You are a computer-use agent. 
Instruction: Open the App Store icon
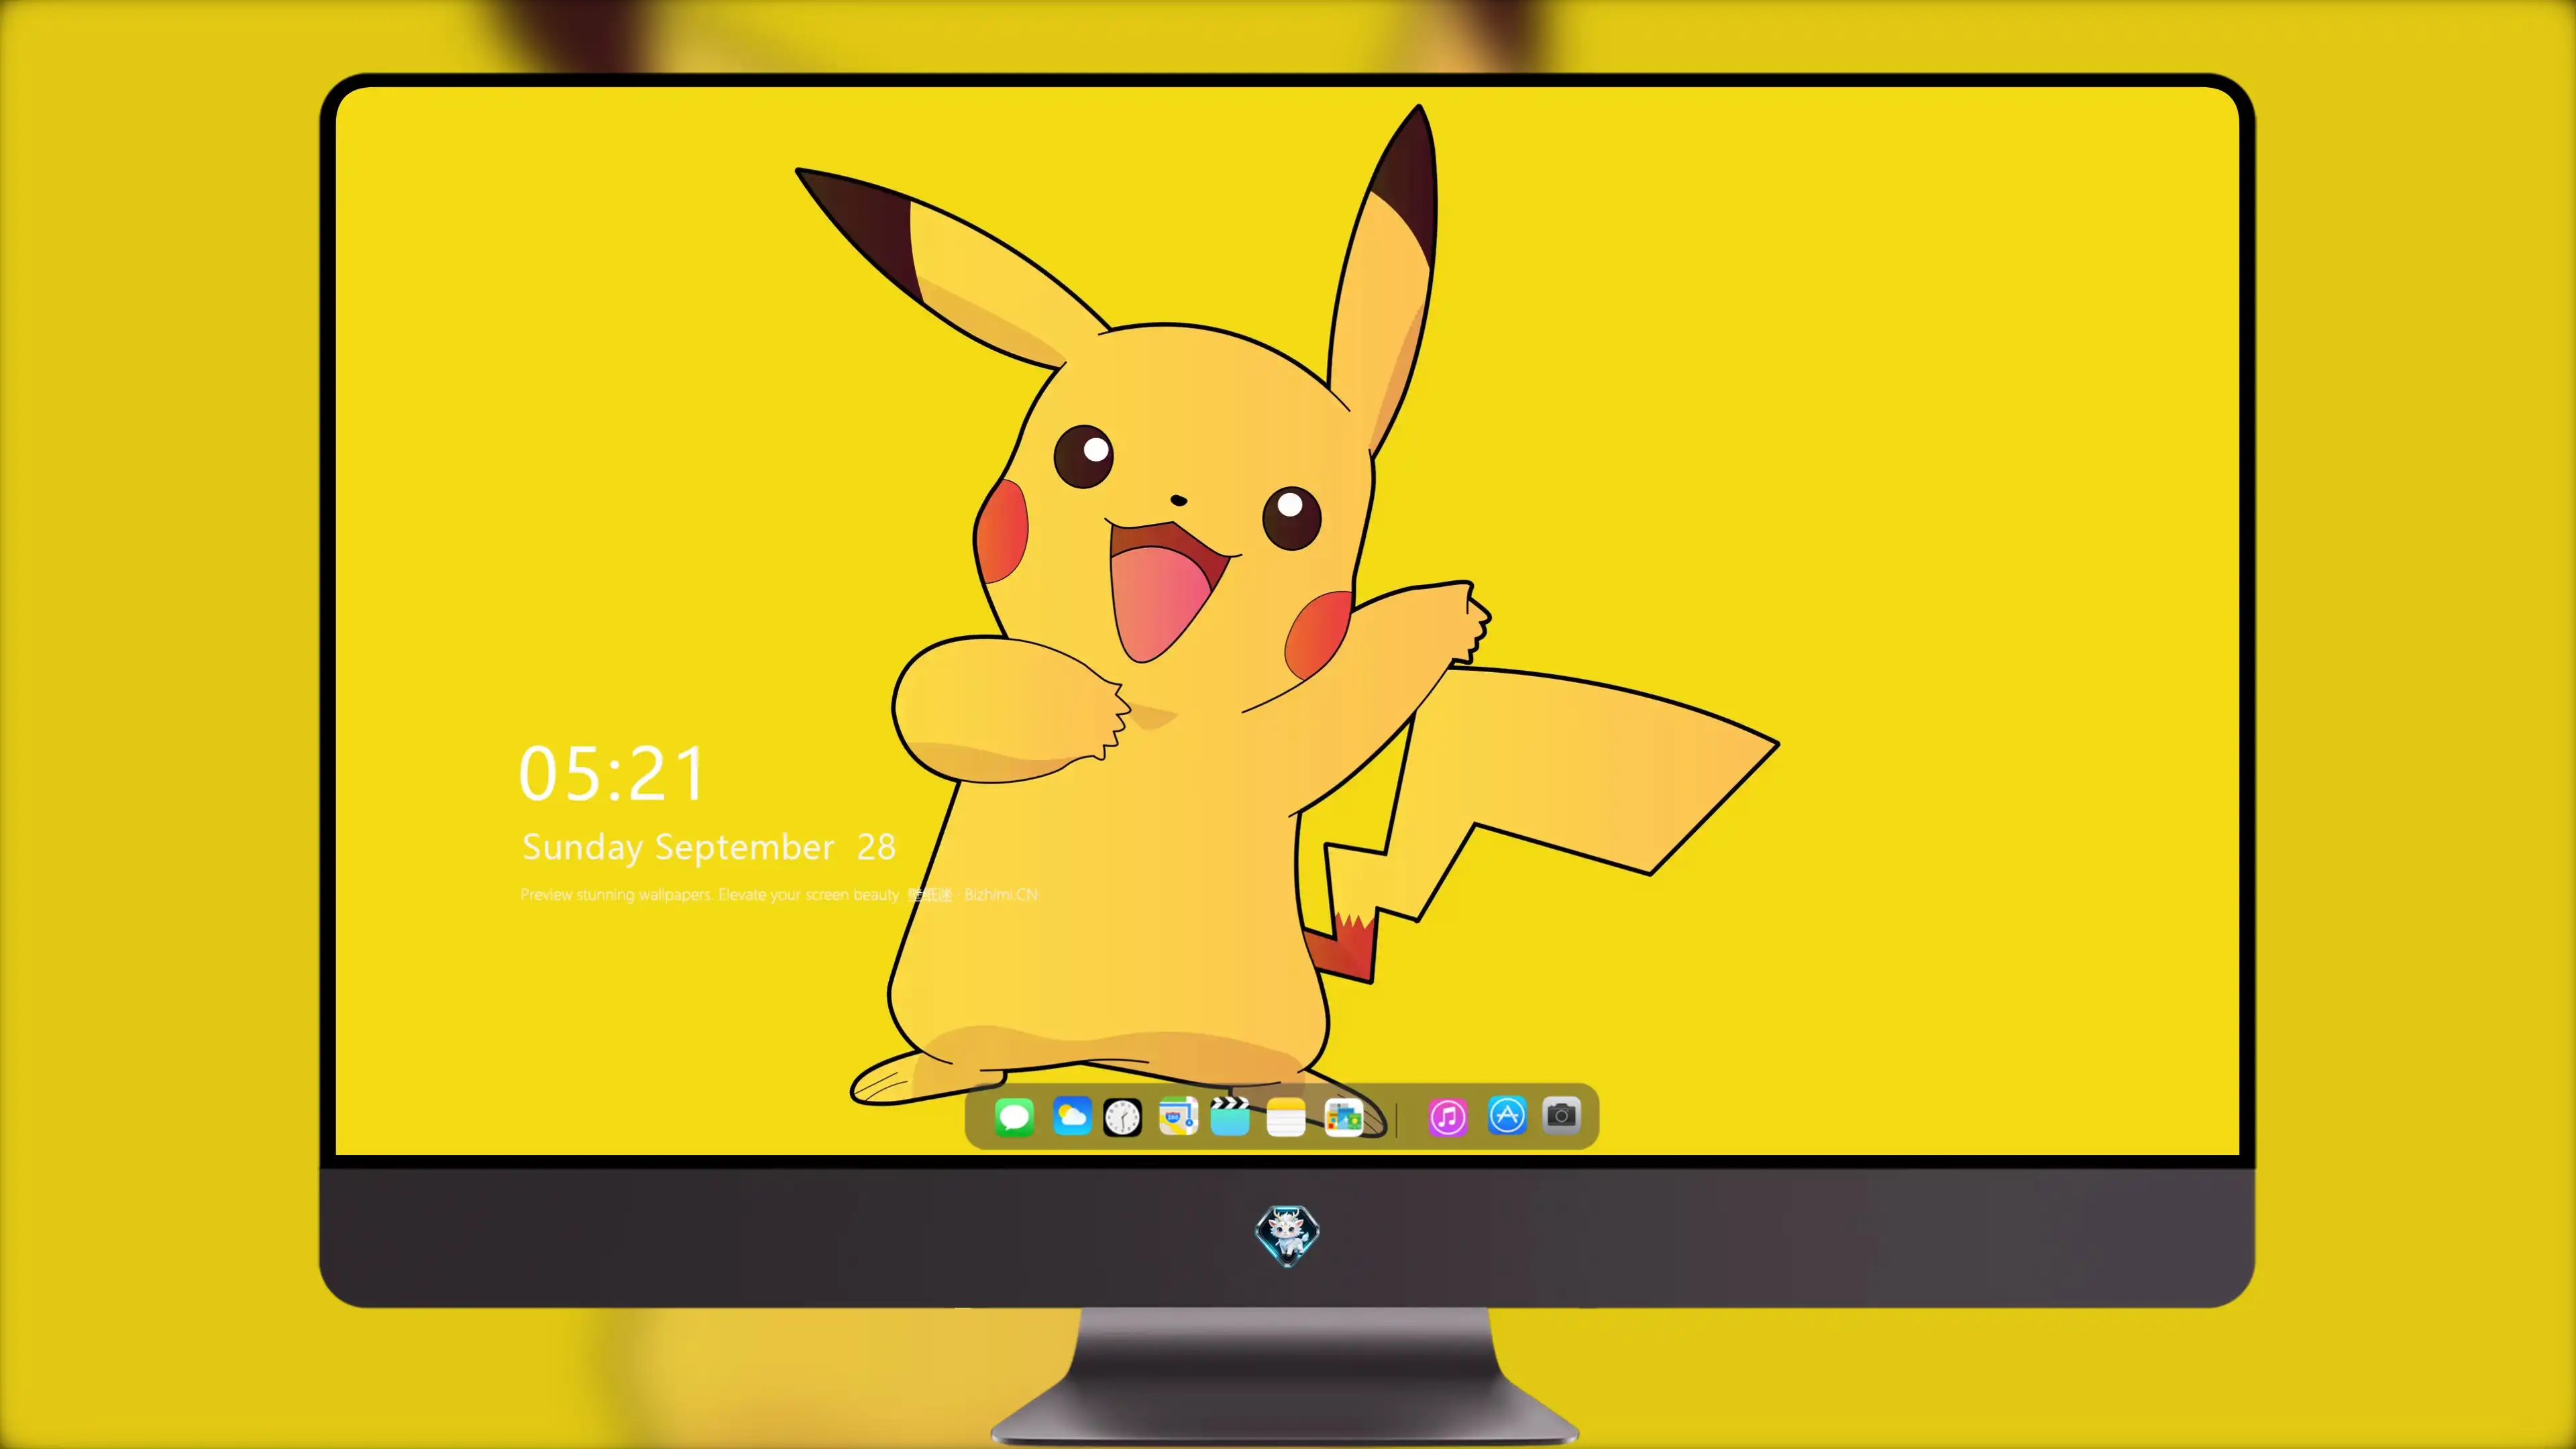coord(1507,1116)
